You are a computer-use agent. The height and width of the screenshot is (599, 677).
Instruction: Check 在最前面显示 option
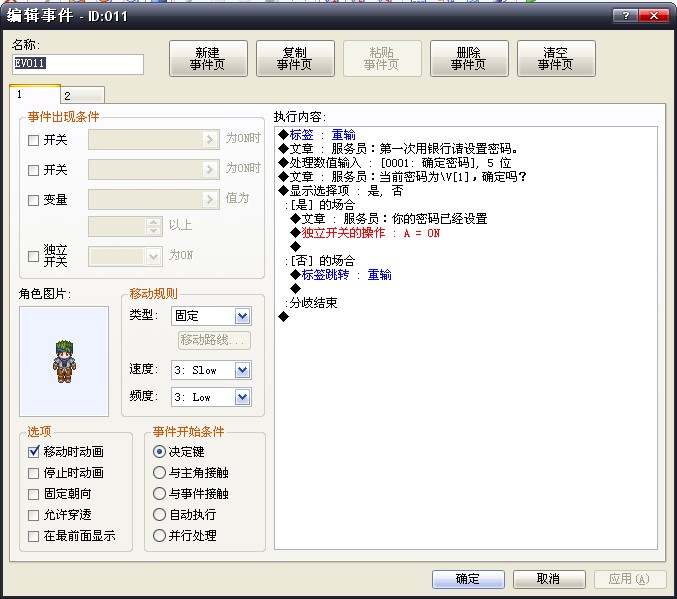pyautogui.click(x=33, y=536)
